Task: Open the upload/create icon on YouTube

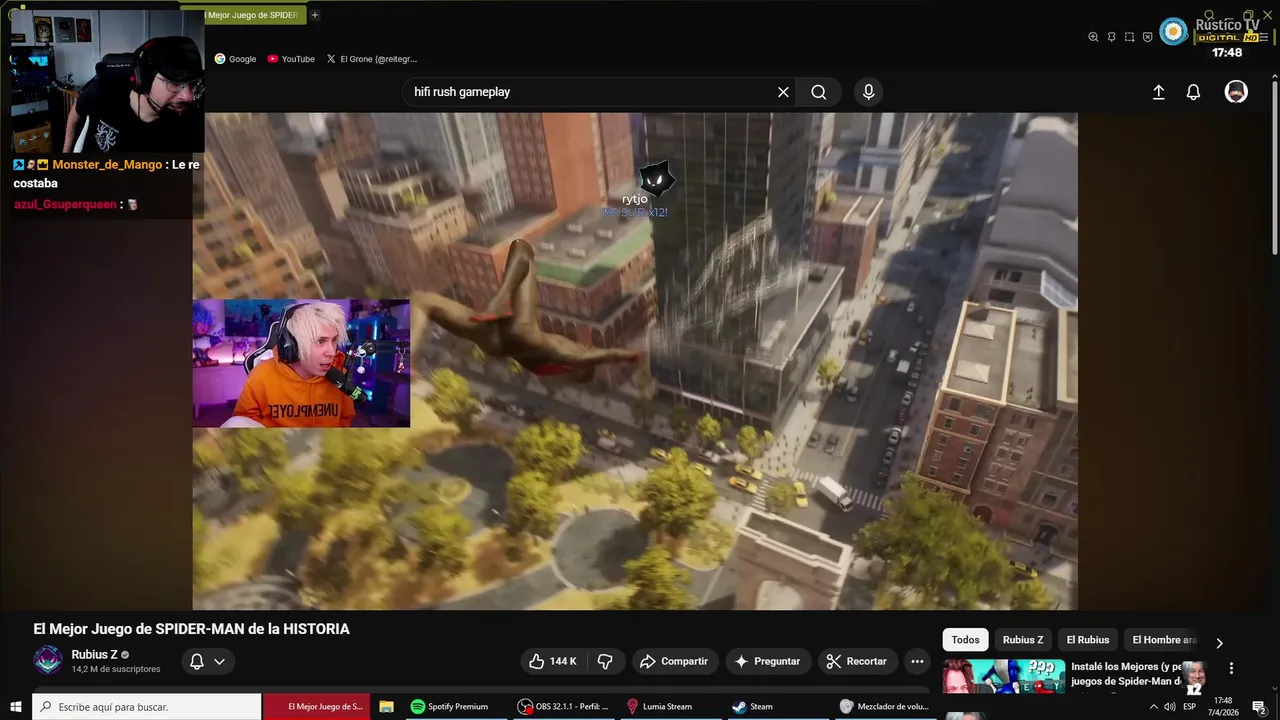Action: 1158,92
